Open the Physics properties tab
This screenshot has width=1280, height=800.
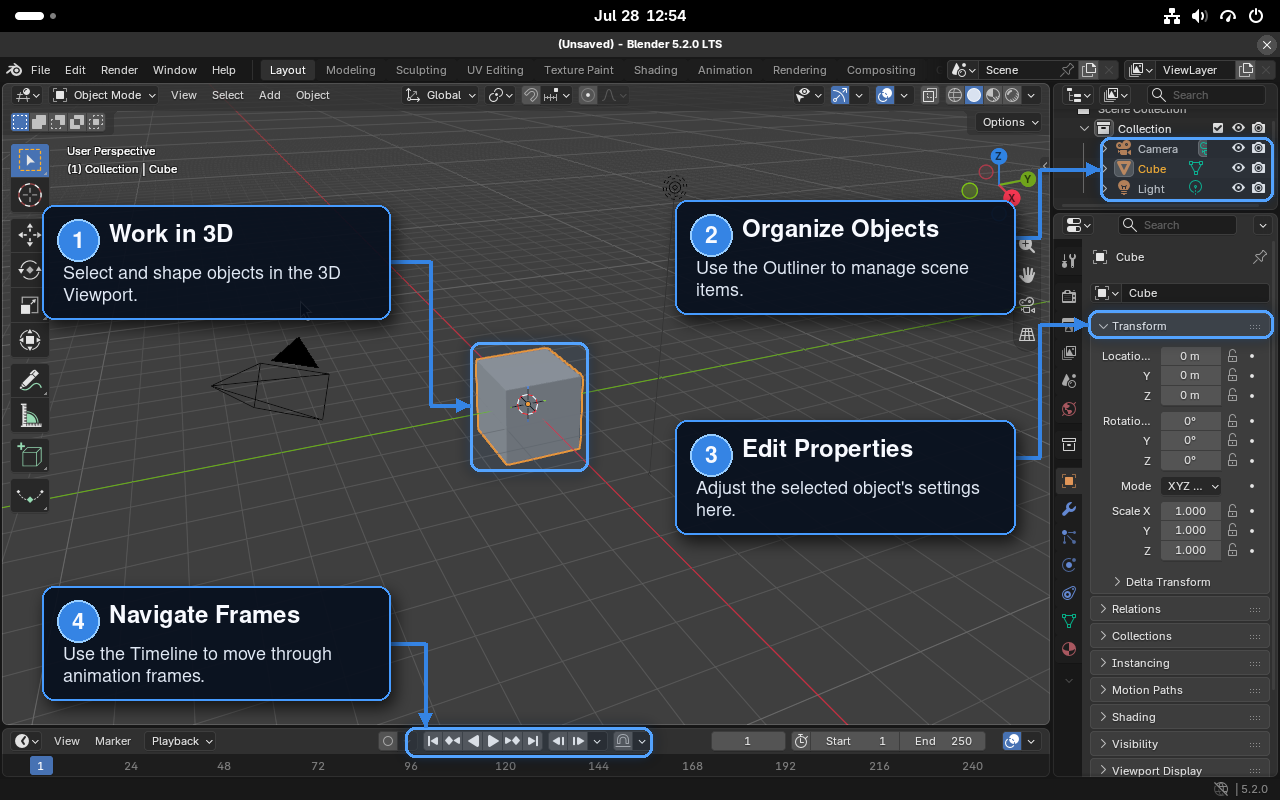[x=1069, y=565]
